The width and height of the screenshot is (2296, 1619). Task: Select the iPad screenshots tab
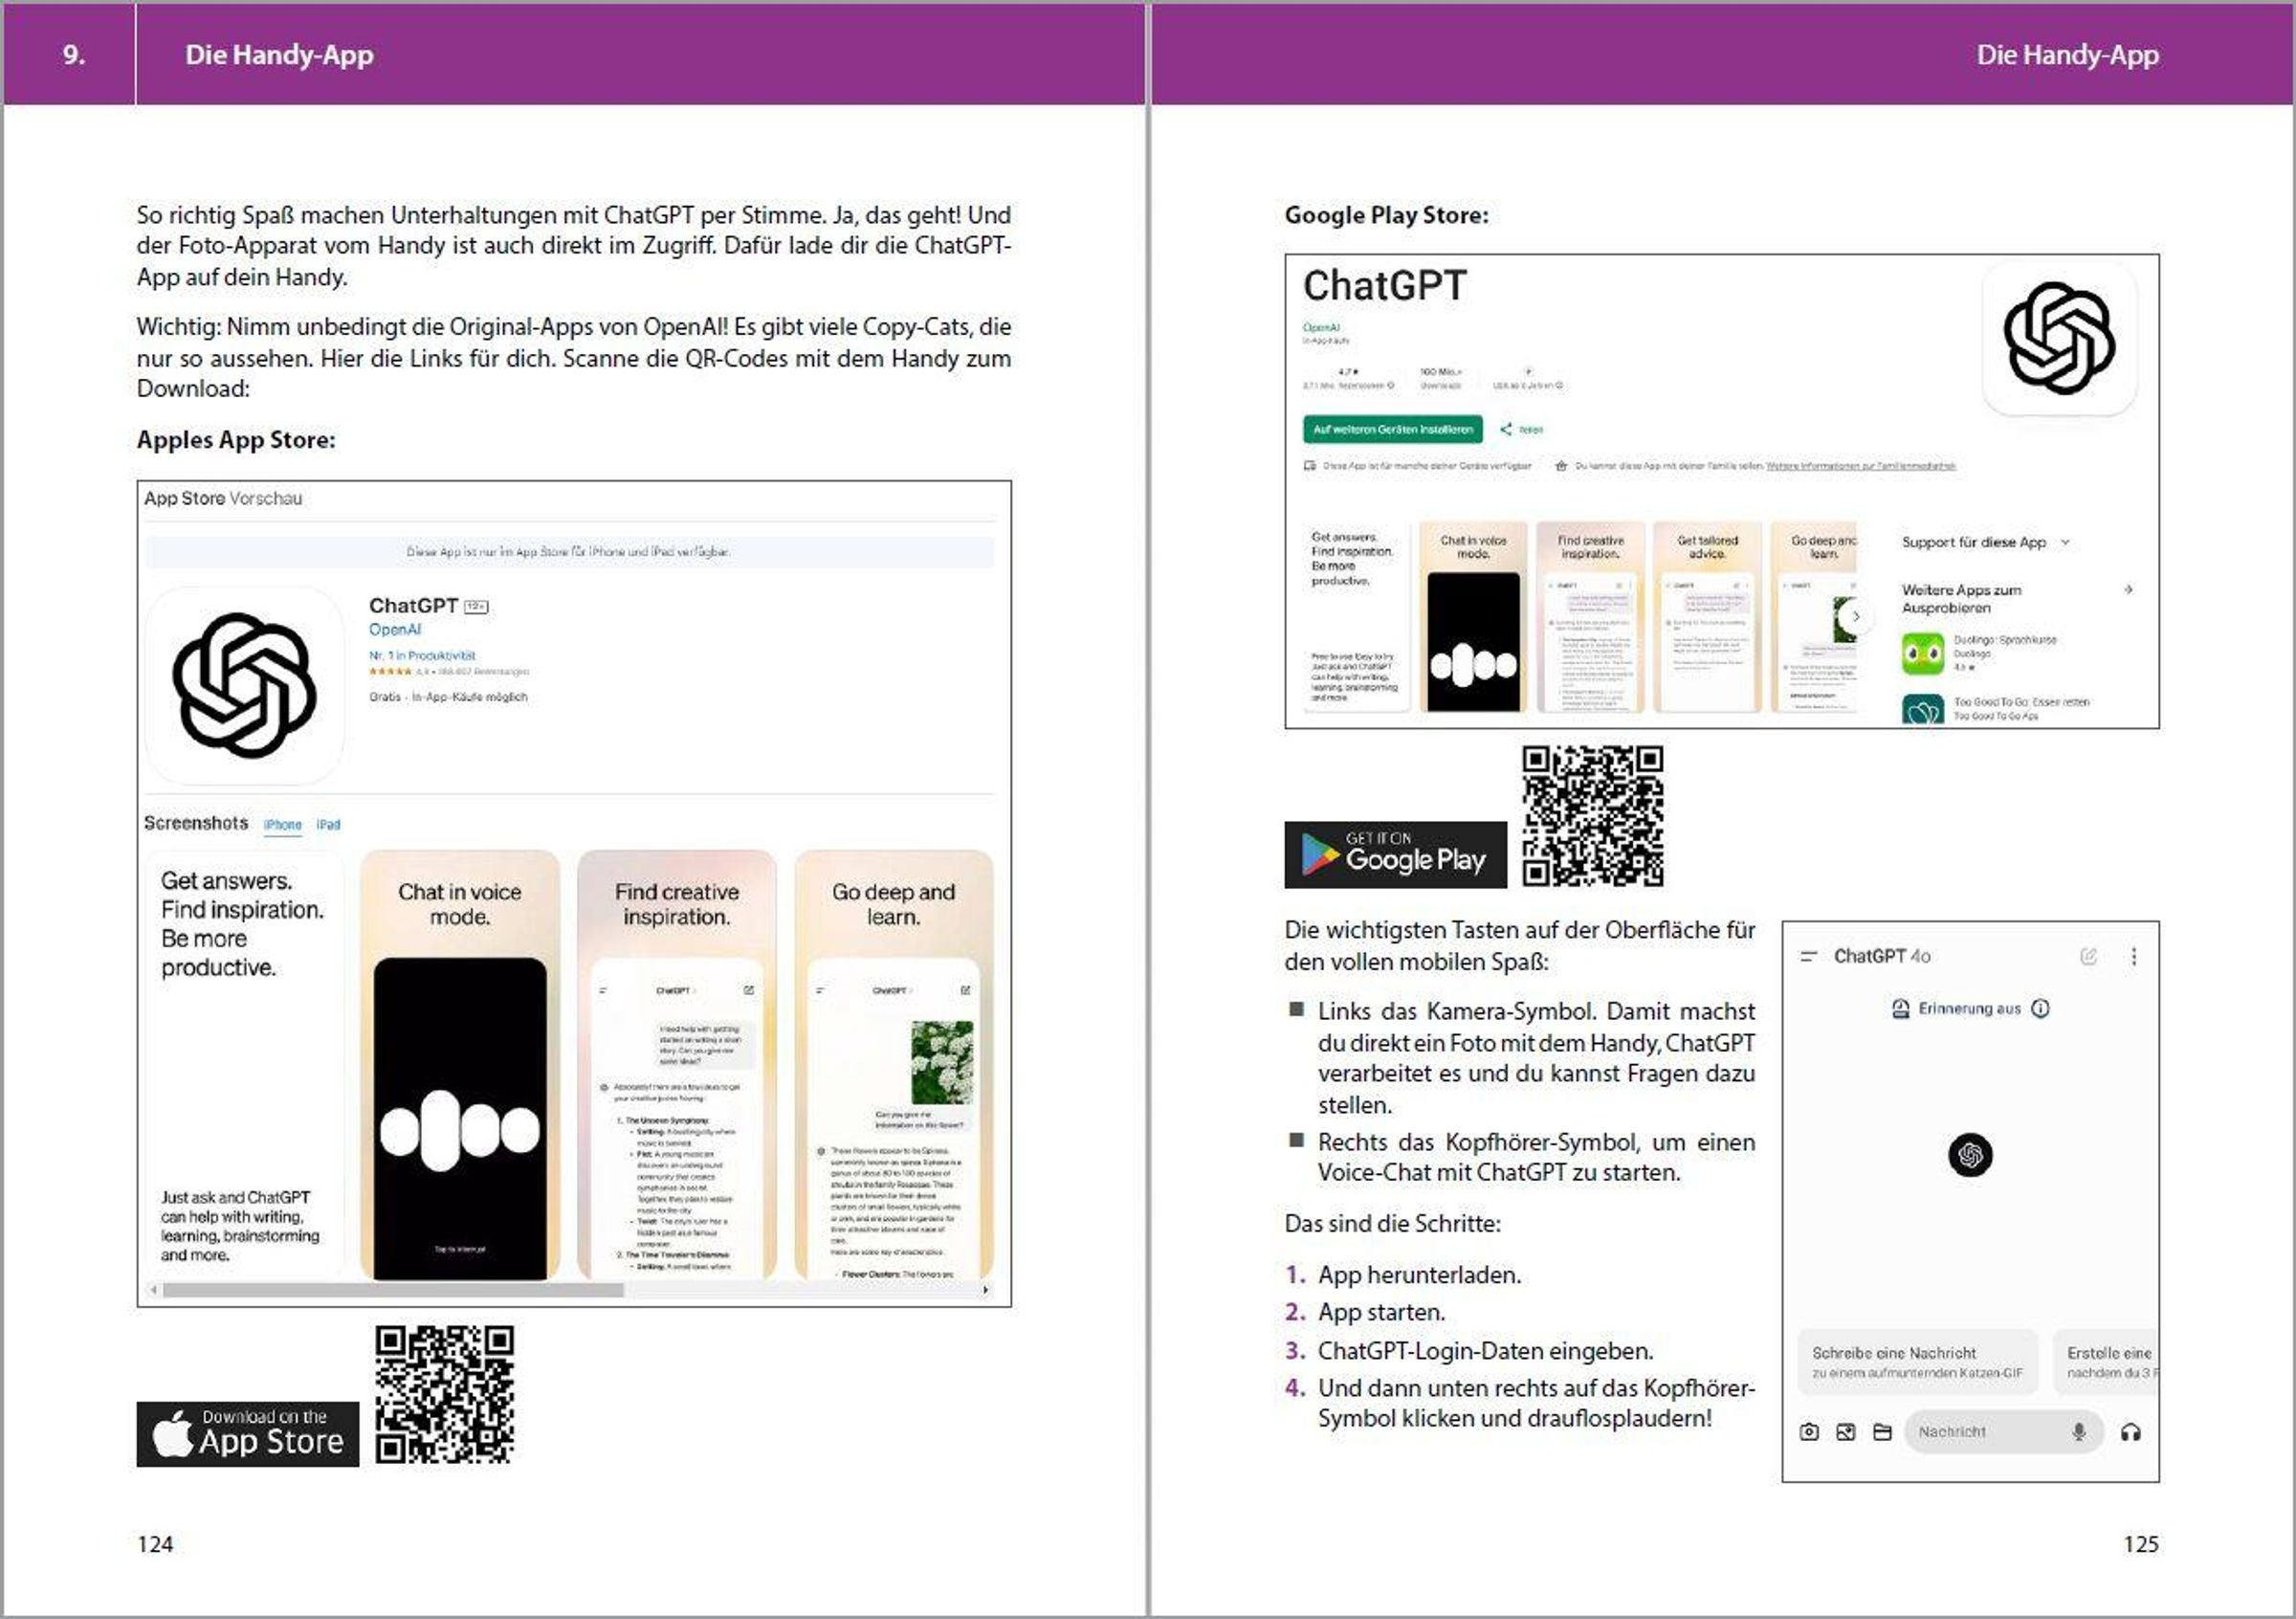point(328,825)
